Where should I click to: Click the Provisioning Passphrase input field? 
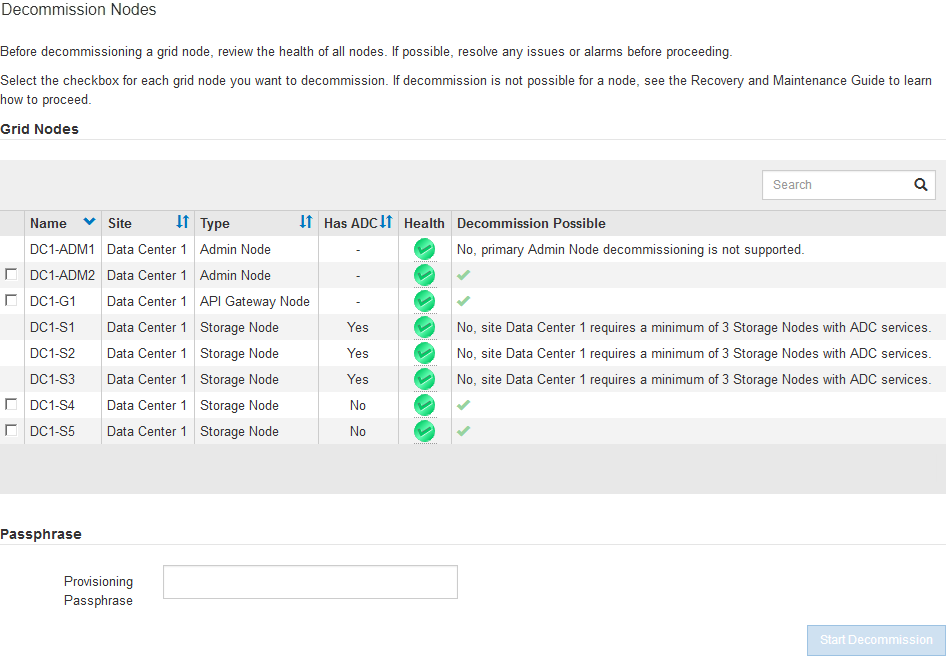[310, 582]
